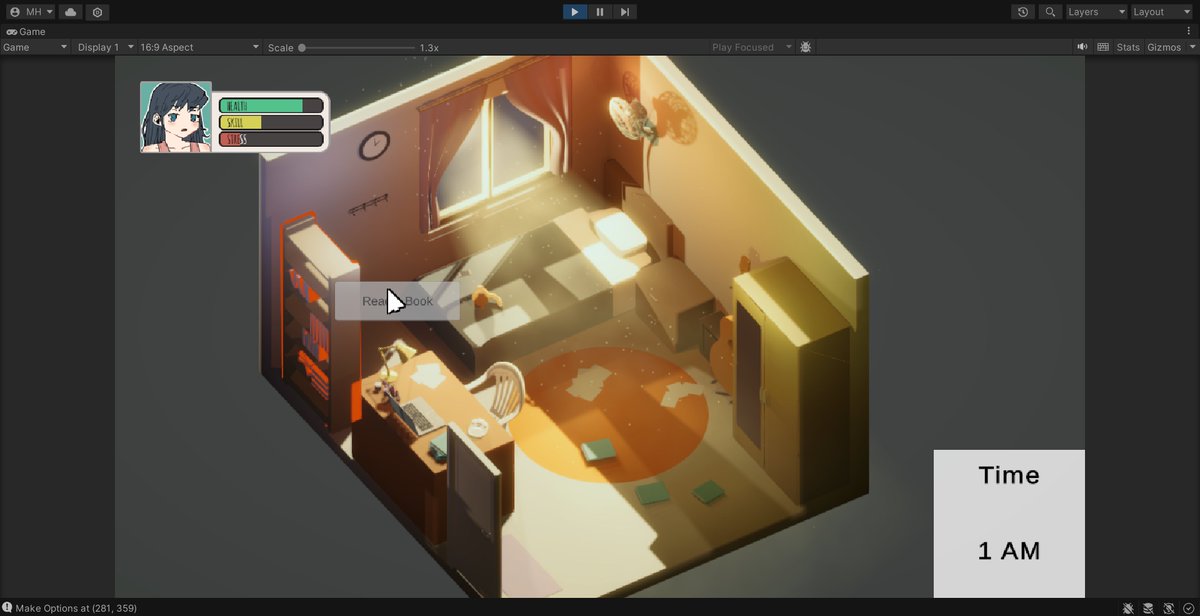
Task: Switch to the Game tab
Action: coord(25,31)
